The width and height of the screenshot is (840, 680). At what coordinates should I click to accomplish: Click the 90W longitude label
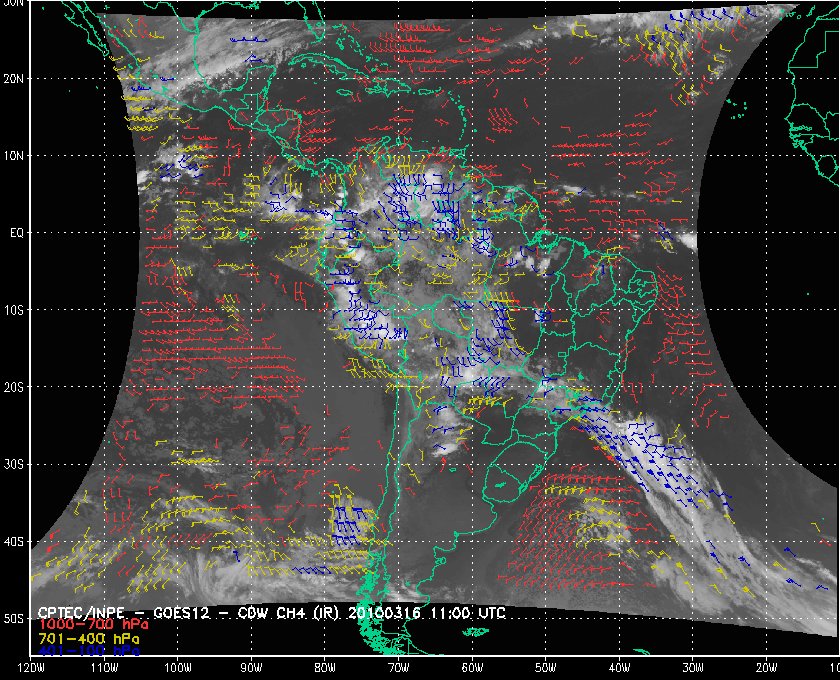251,668
